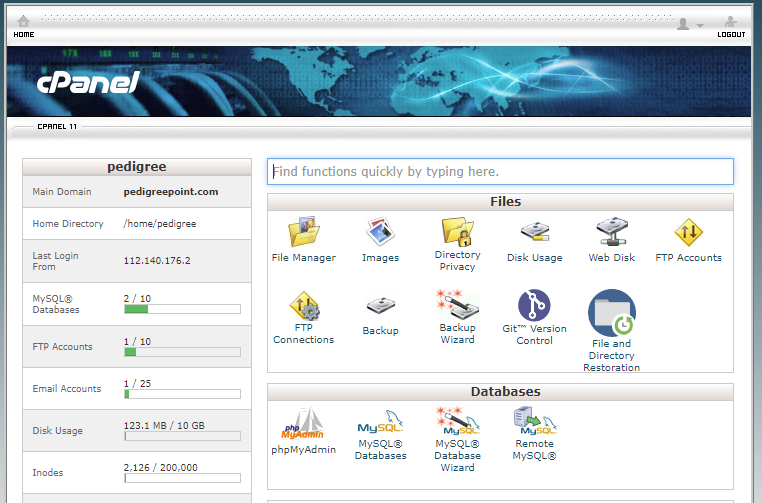Click the Remote MySQL text link
Viewport: 762px width, 503px height.
pos(535,450)
